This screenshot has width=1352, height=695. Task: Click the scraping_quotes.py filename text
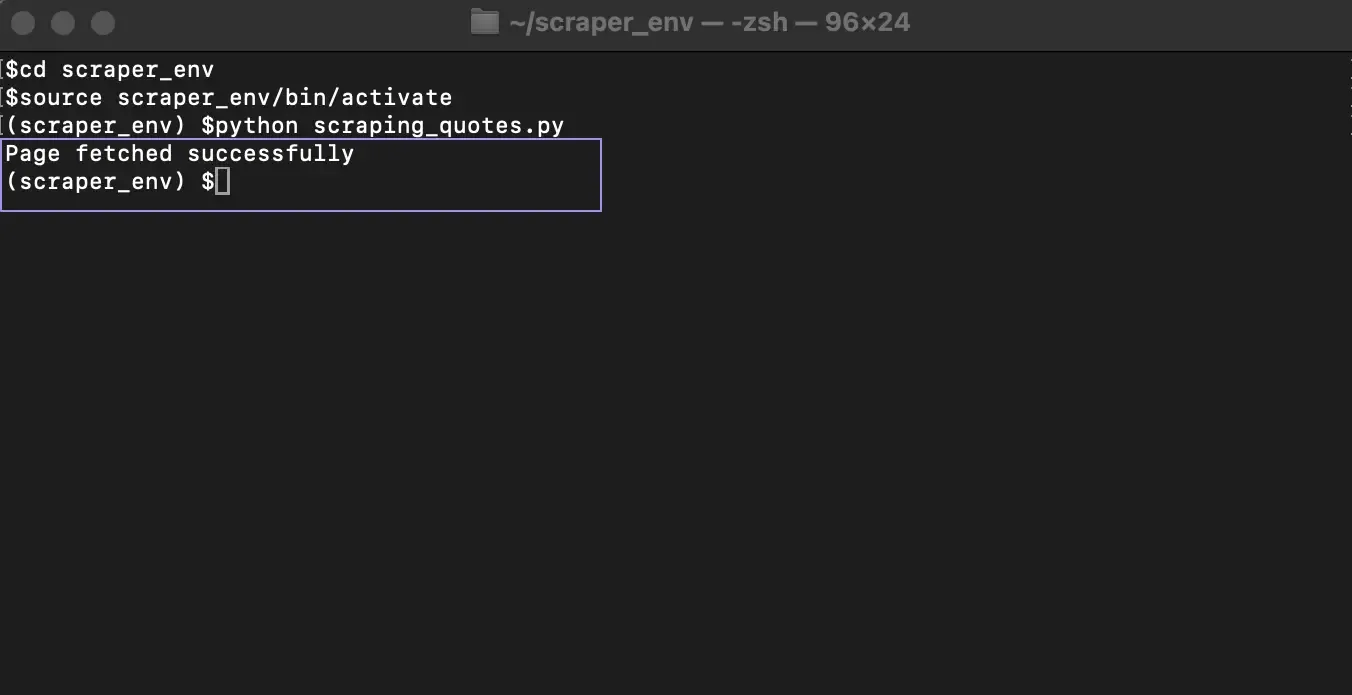pyautogui.click(x=440, y=125)
